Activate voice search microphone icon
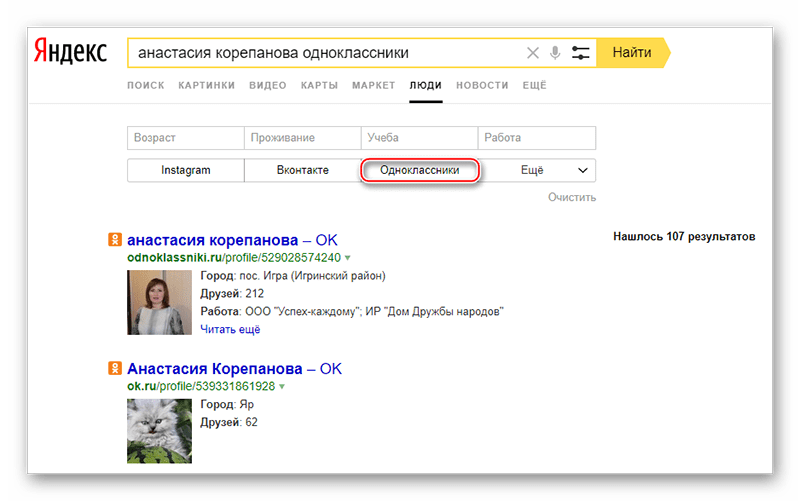Image resolution: width=800 pixels, height=501 pixels. 555,53
